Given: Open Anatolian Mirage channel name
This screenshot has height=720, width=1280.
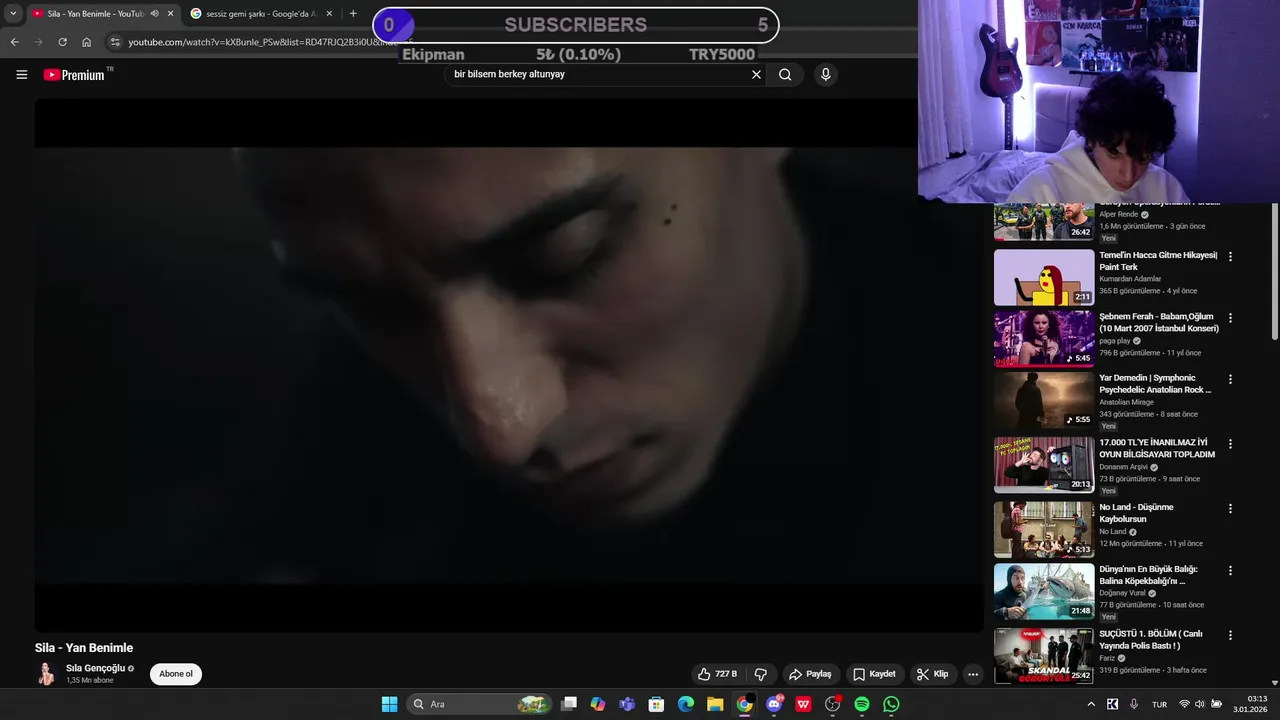Looking at the screenshot, I should point(1126,402).
